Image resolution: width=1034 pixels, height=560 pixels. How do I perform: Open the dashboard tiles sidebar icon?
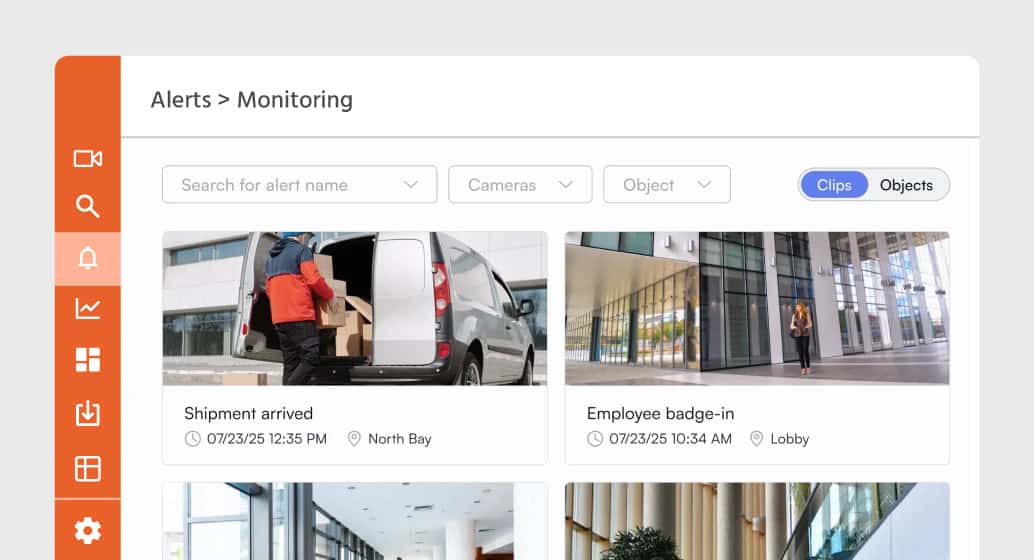click(88, 360)
